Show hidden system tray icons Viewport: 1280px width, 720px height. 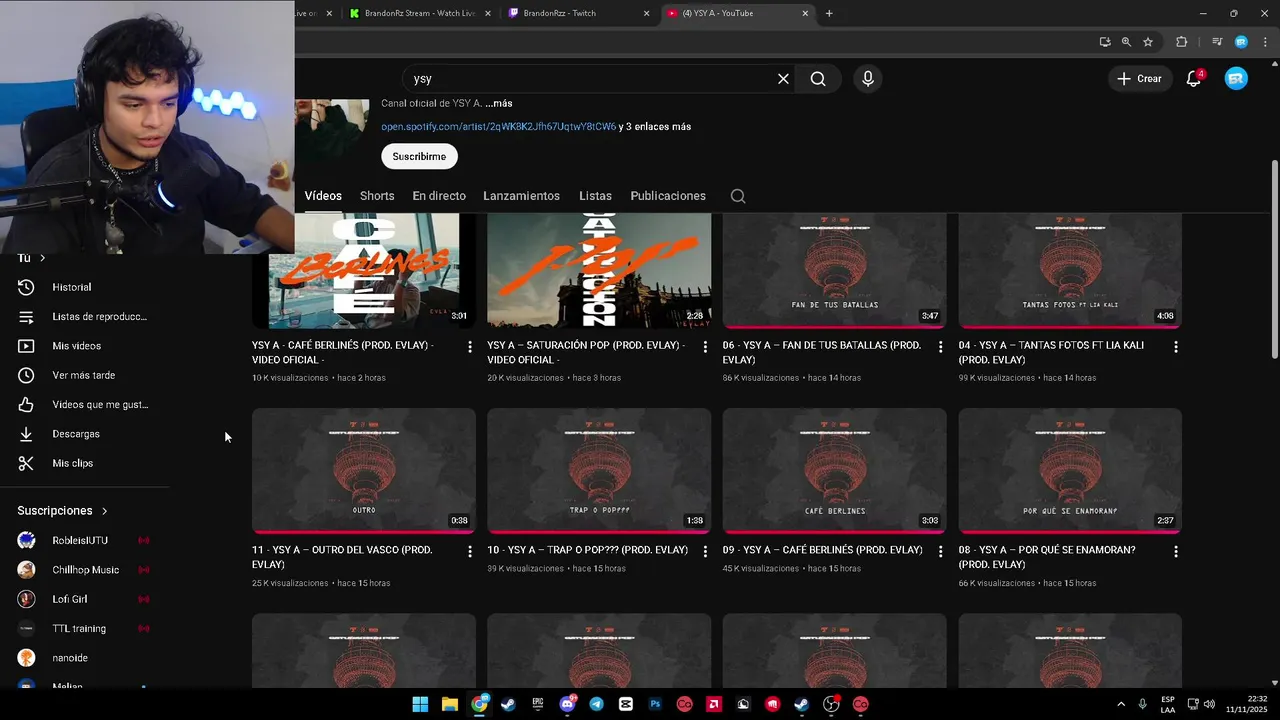(x=1120, y=704)
